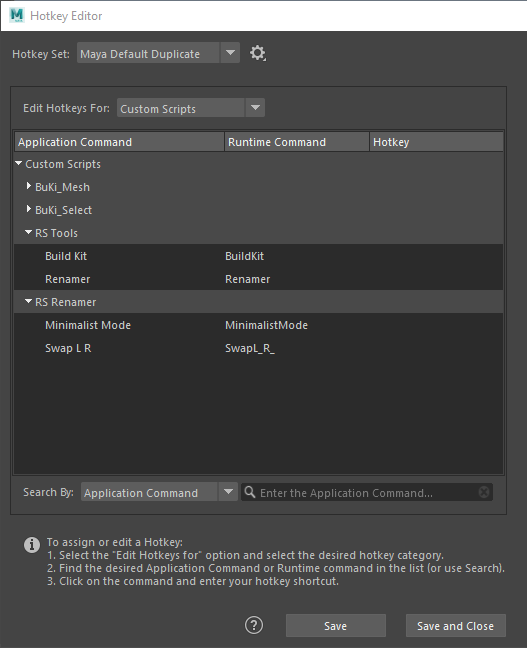Expand the BuKi_Select group
The width and height of the screenshot is (527, 648).
[29, 209]
